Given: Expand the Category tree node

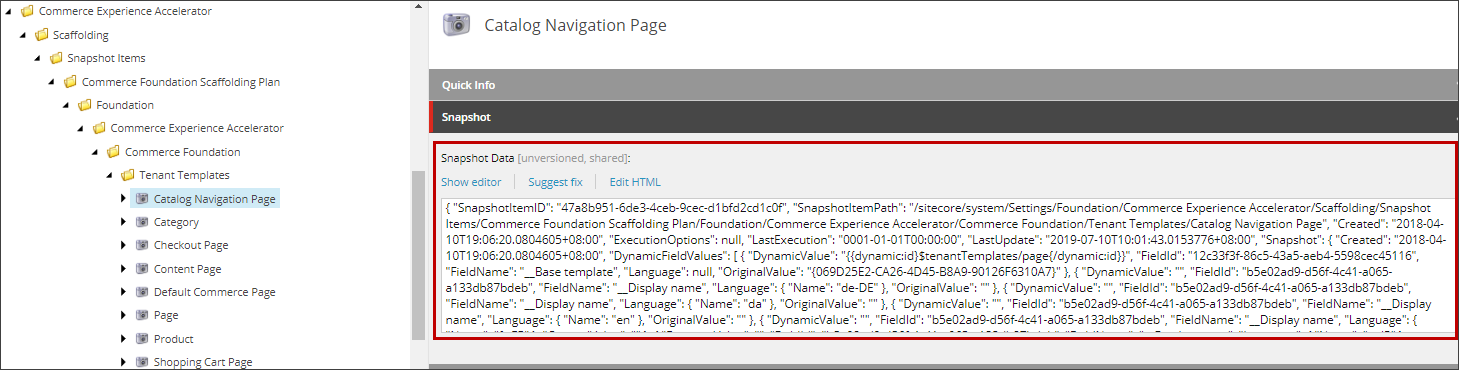Looking at the screenshot, I should (123, 222).
